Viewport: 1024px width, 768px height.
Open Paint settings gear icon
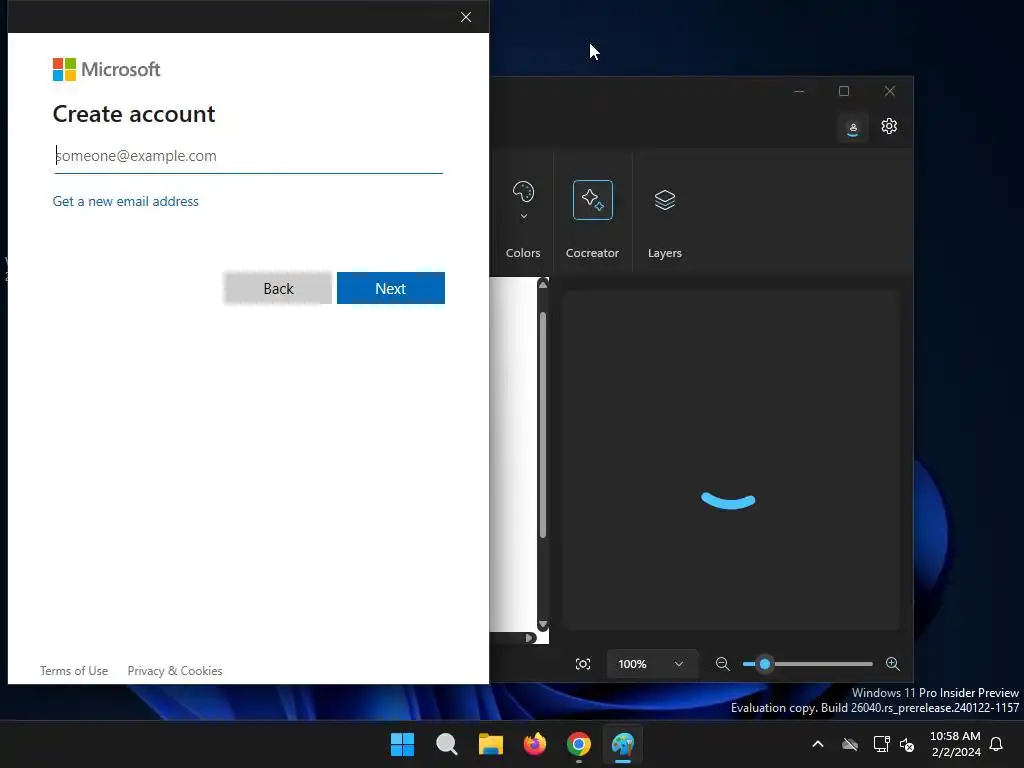tap(889, 126)
